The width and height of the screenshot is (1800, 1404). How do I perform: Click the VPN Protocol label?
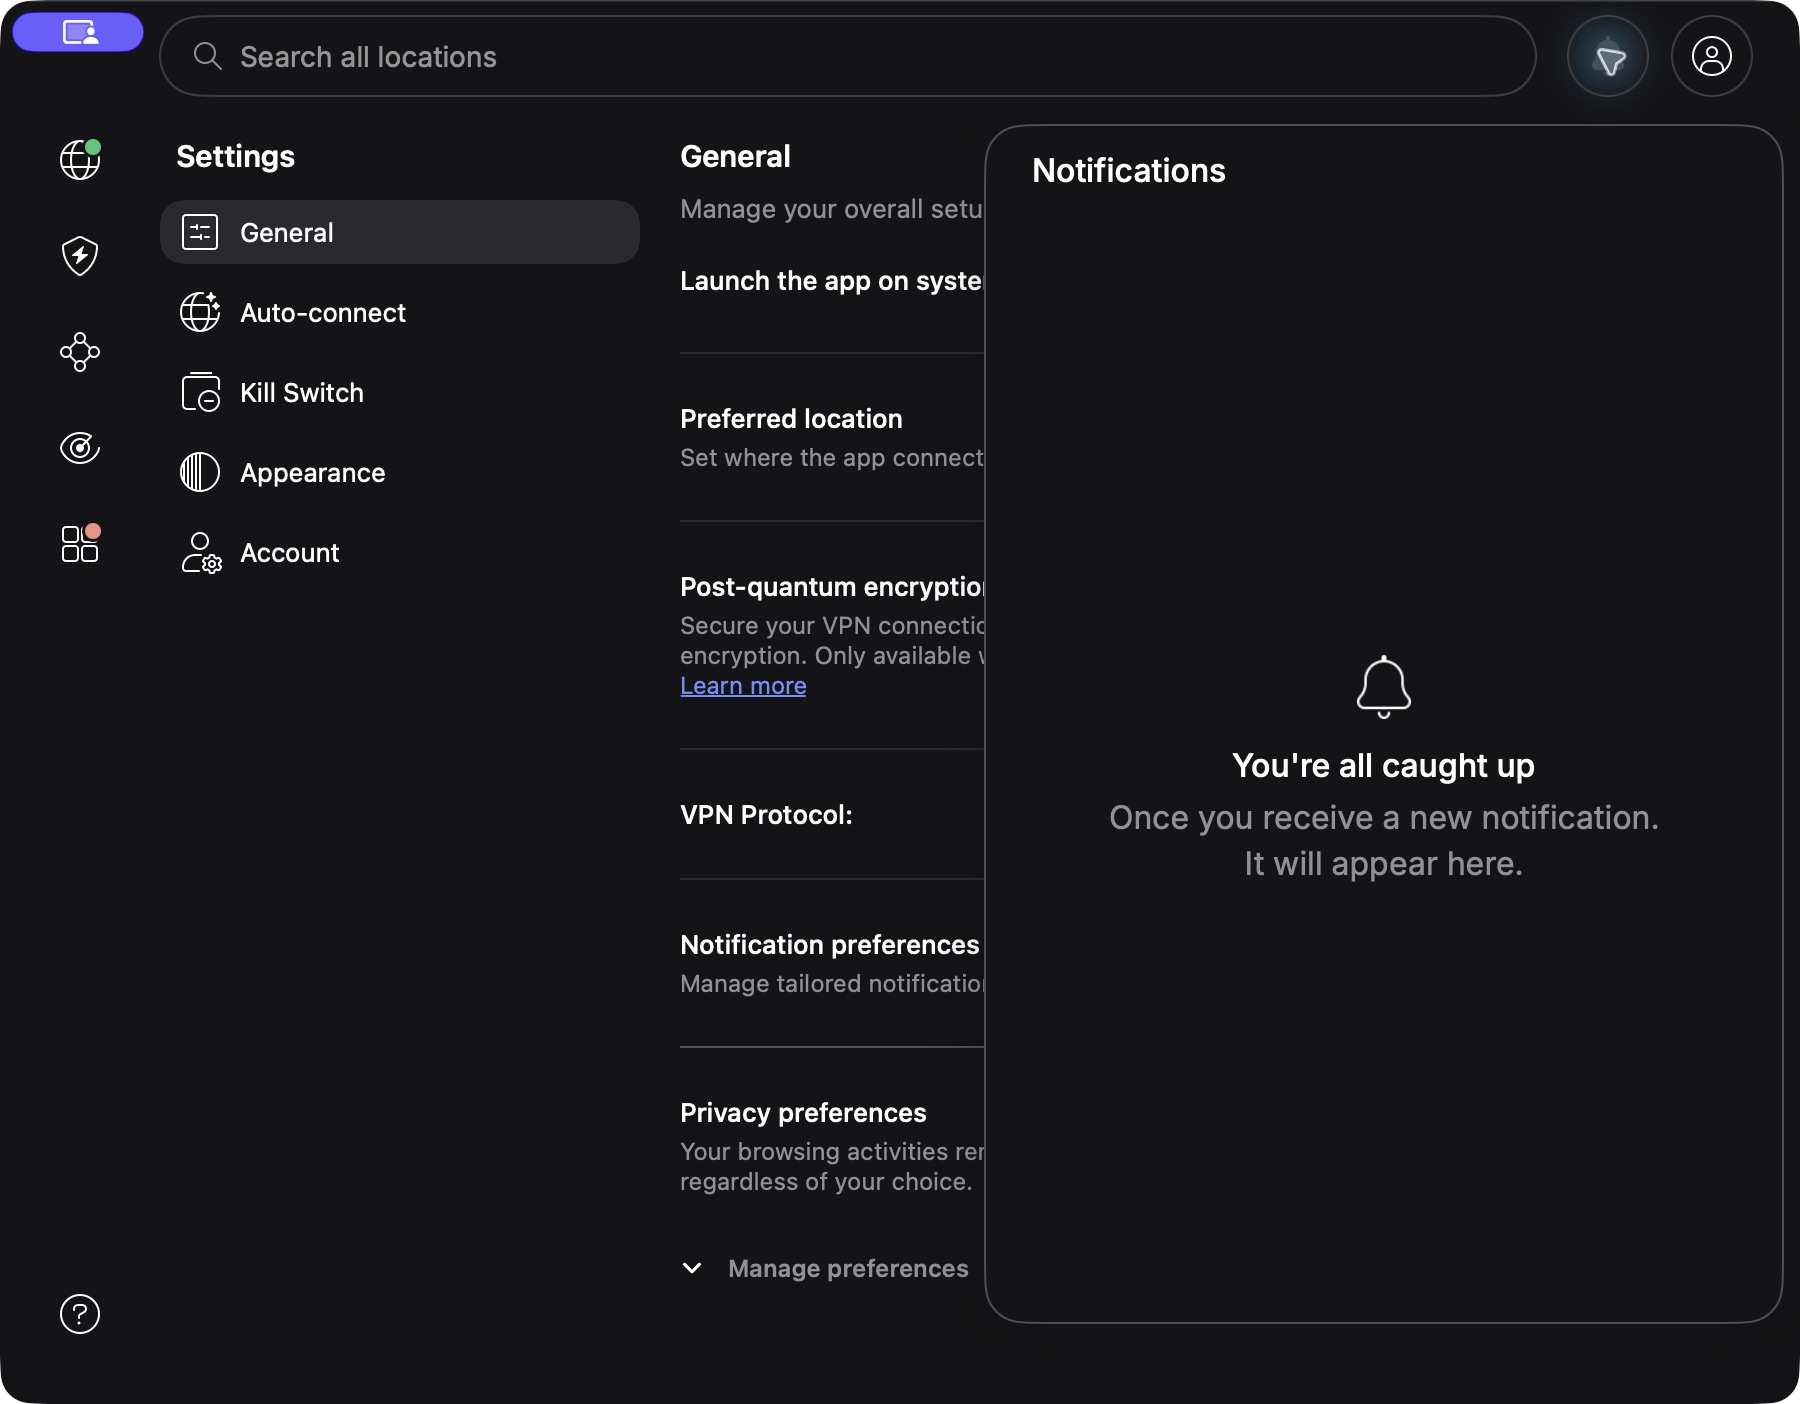pos(766,815)
